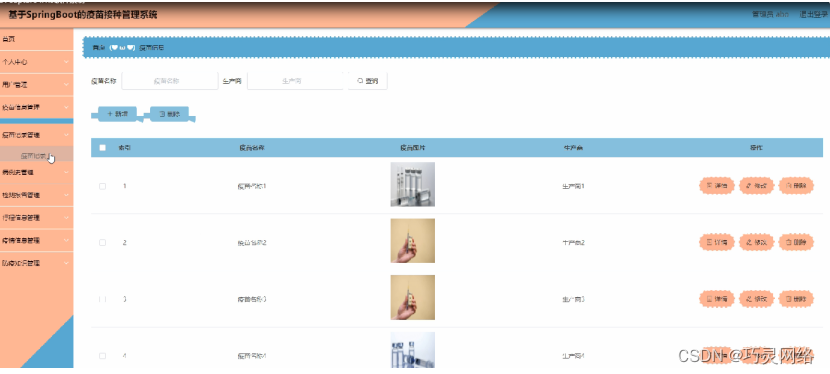Click the 修改 edit button for row 1

[756, 186]
